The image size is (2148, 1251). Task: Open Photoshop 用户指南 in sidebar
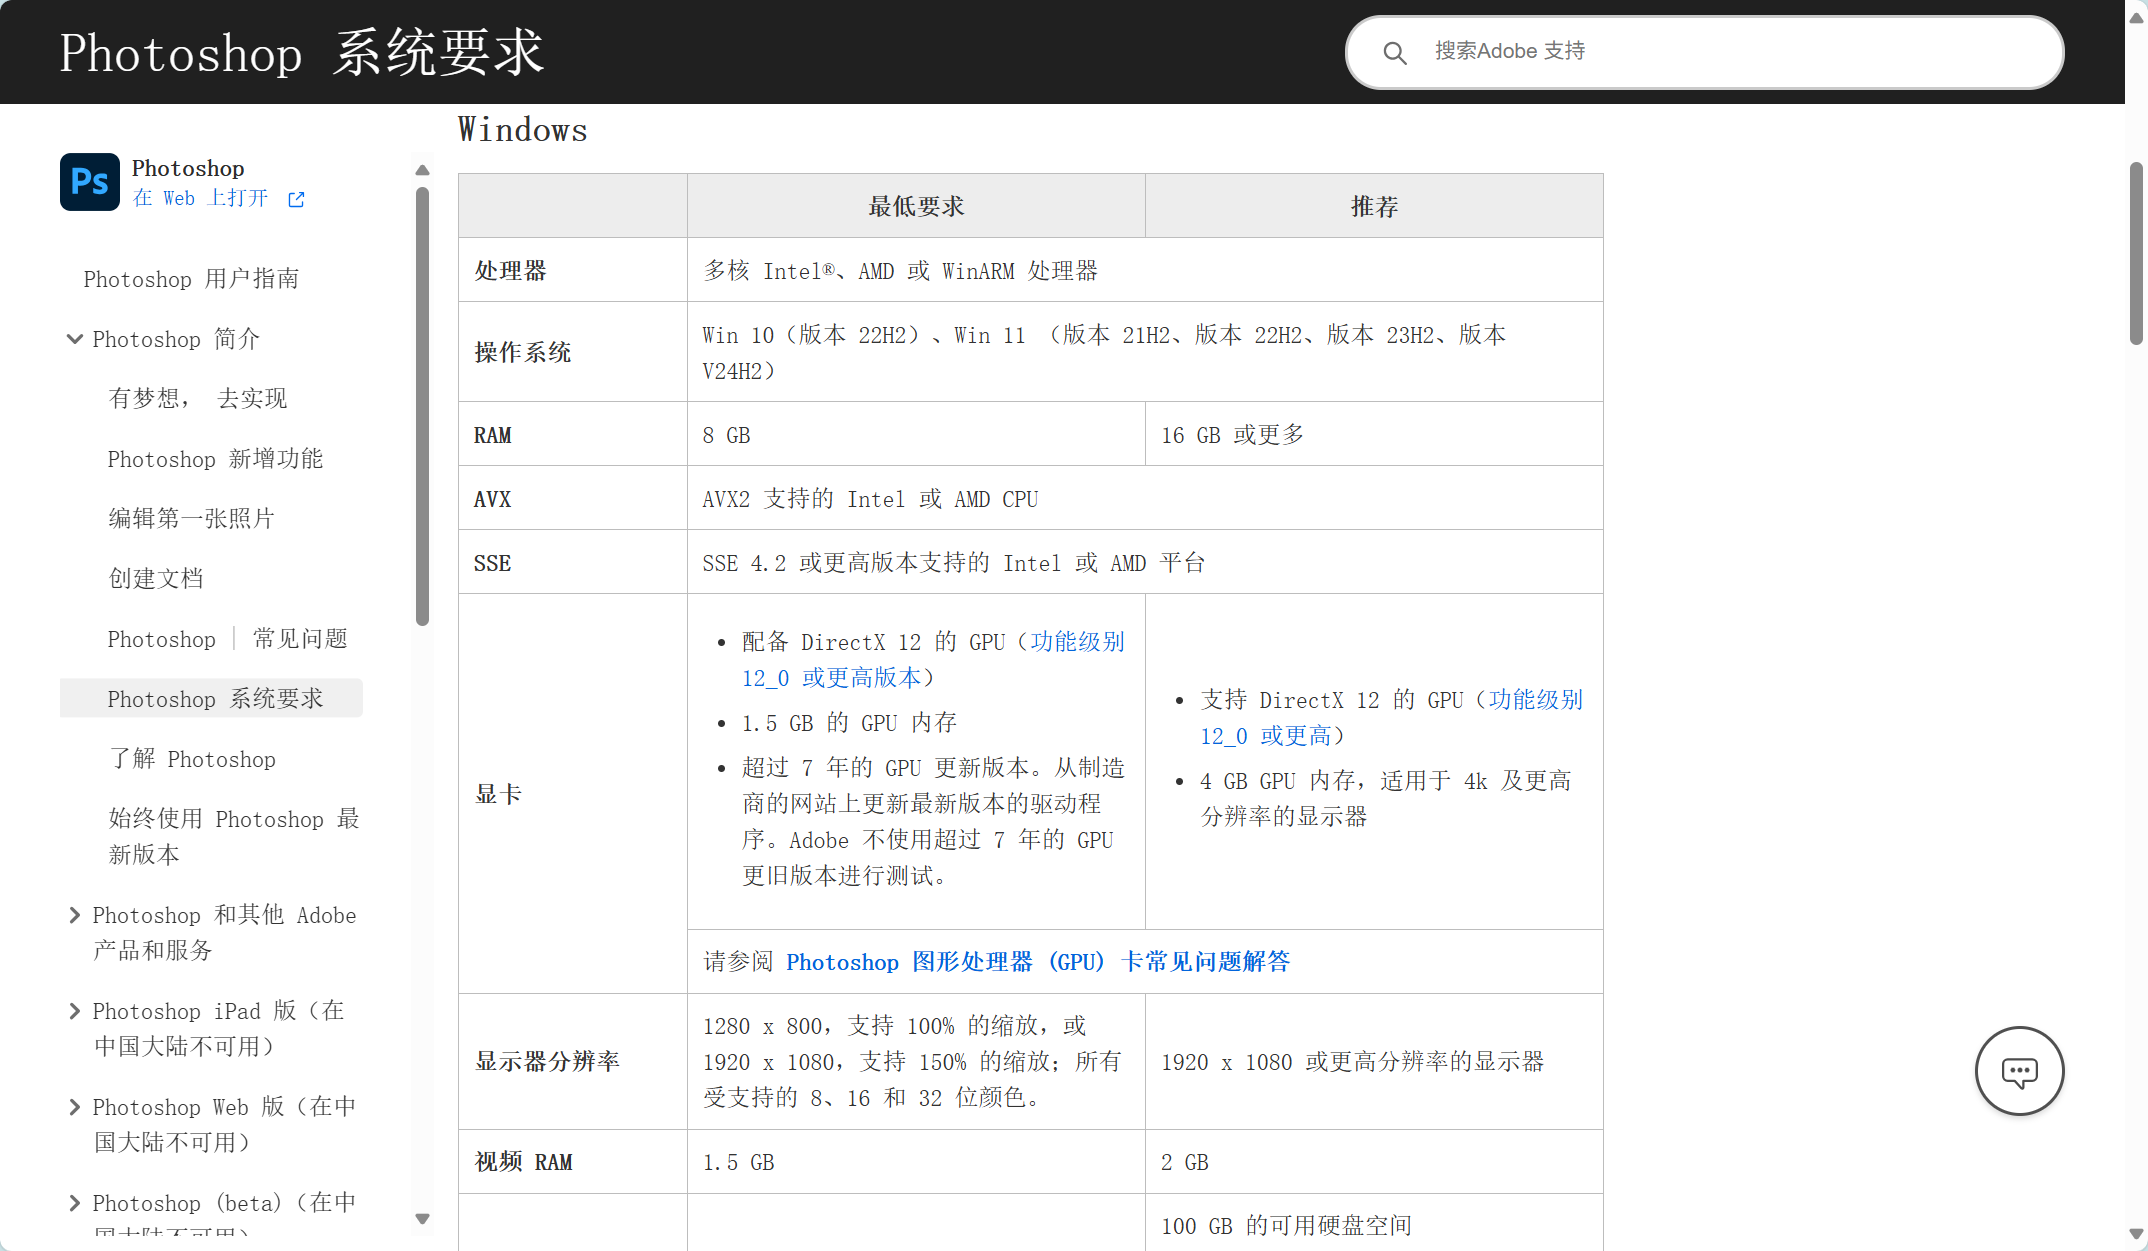[191, 279]
